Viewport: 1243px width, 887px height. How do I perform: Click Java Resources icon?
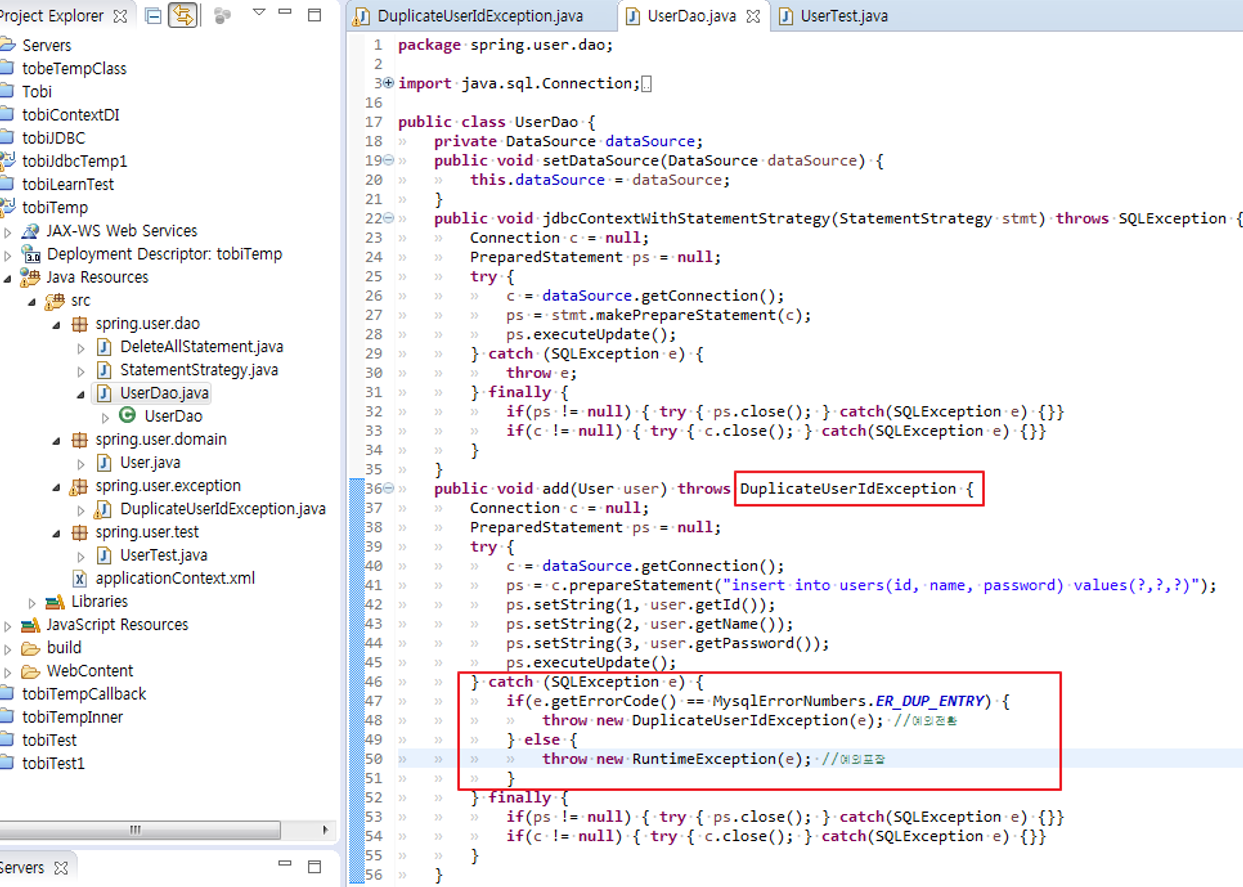pos(31,277)
